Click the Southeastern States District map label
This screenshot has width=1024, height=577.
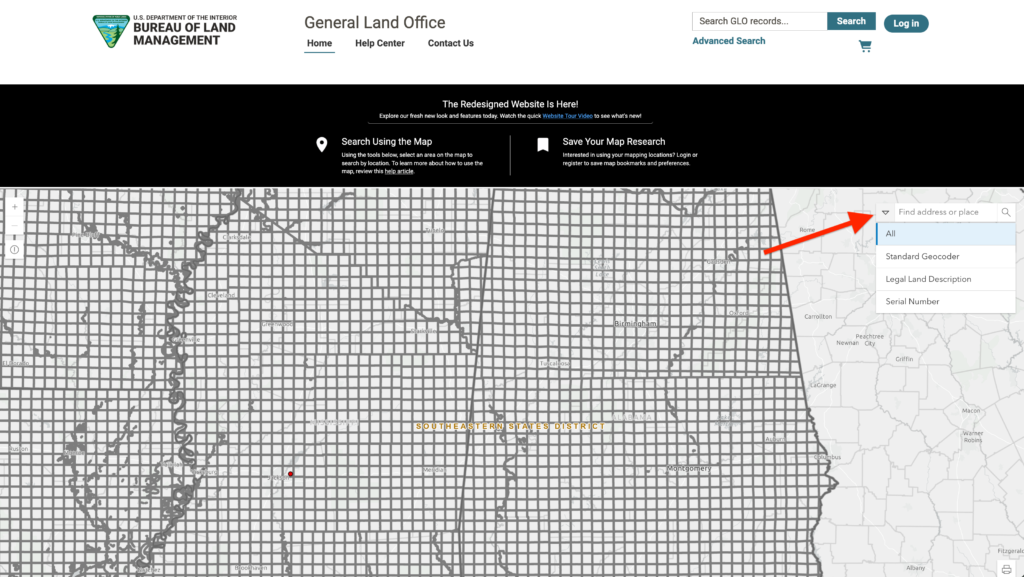click(x=511, y=426)
